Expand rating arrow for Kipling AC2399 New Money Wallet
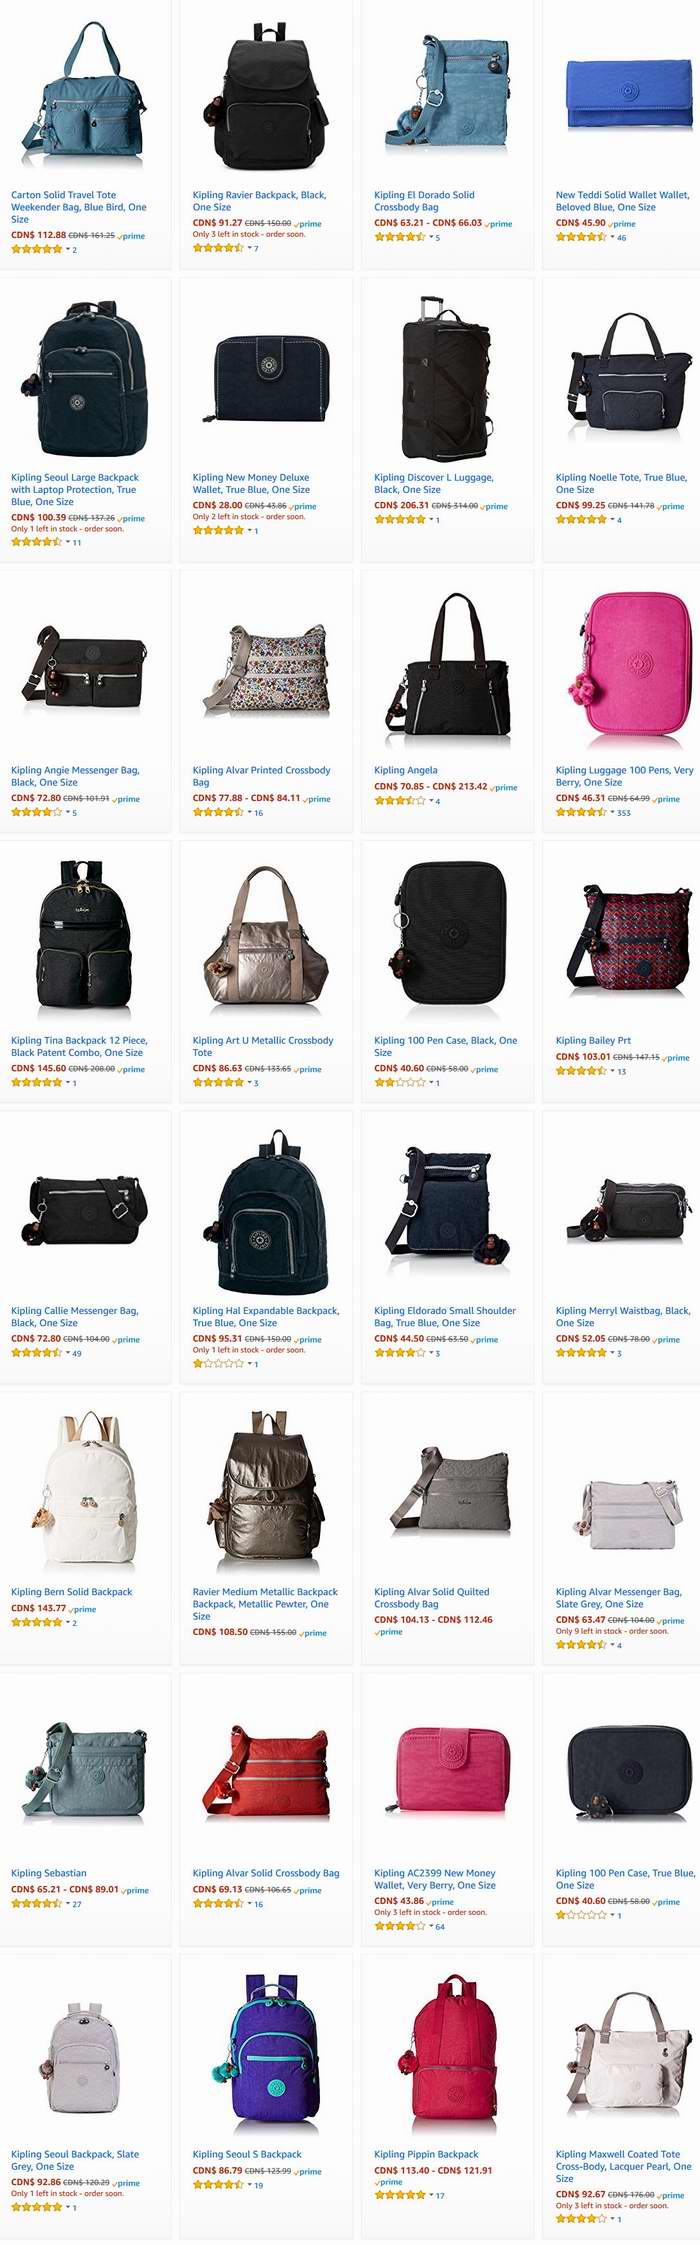This screenshot has height=2245, width=700. pyautogui.click(x=431, y=1926)
